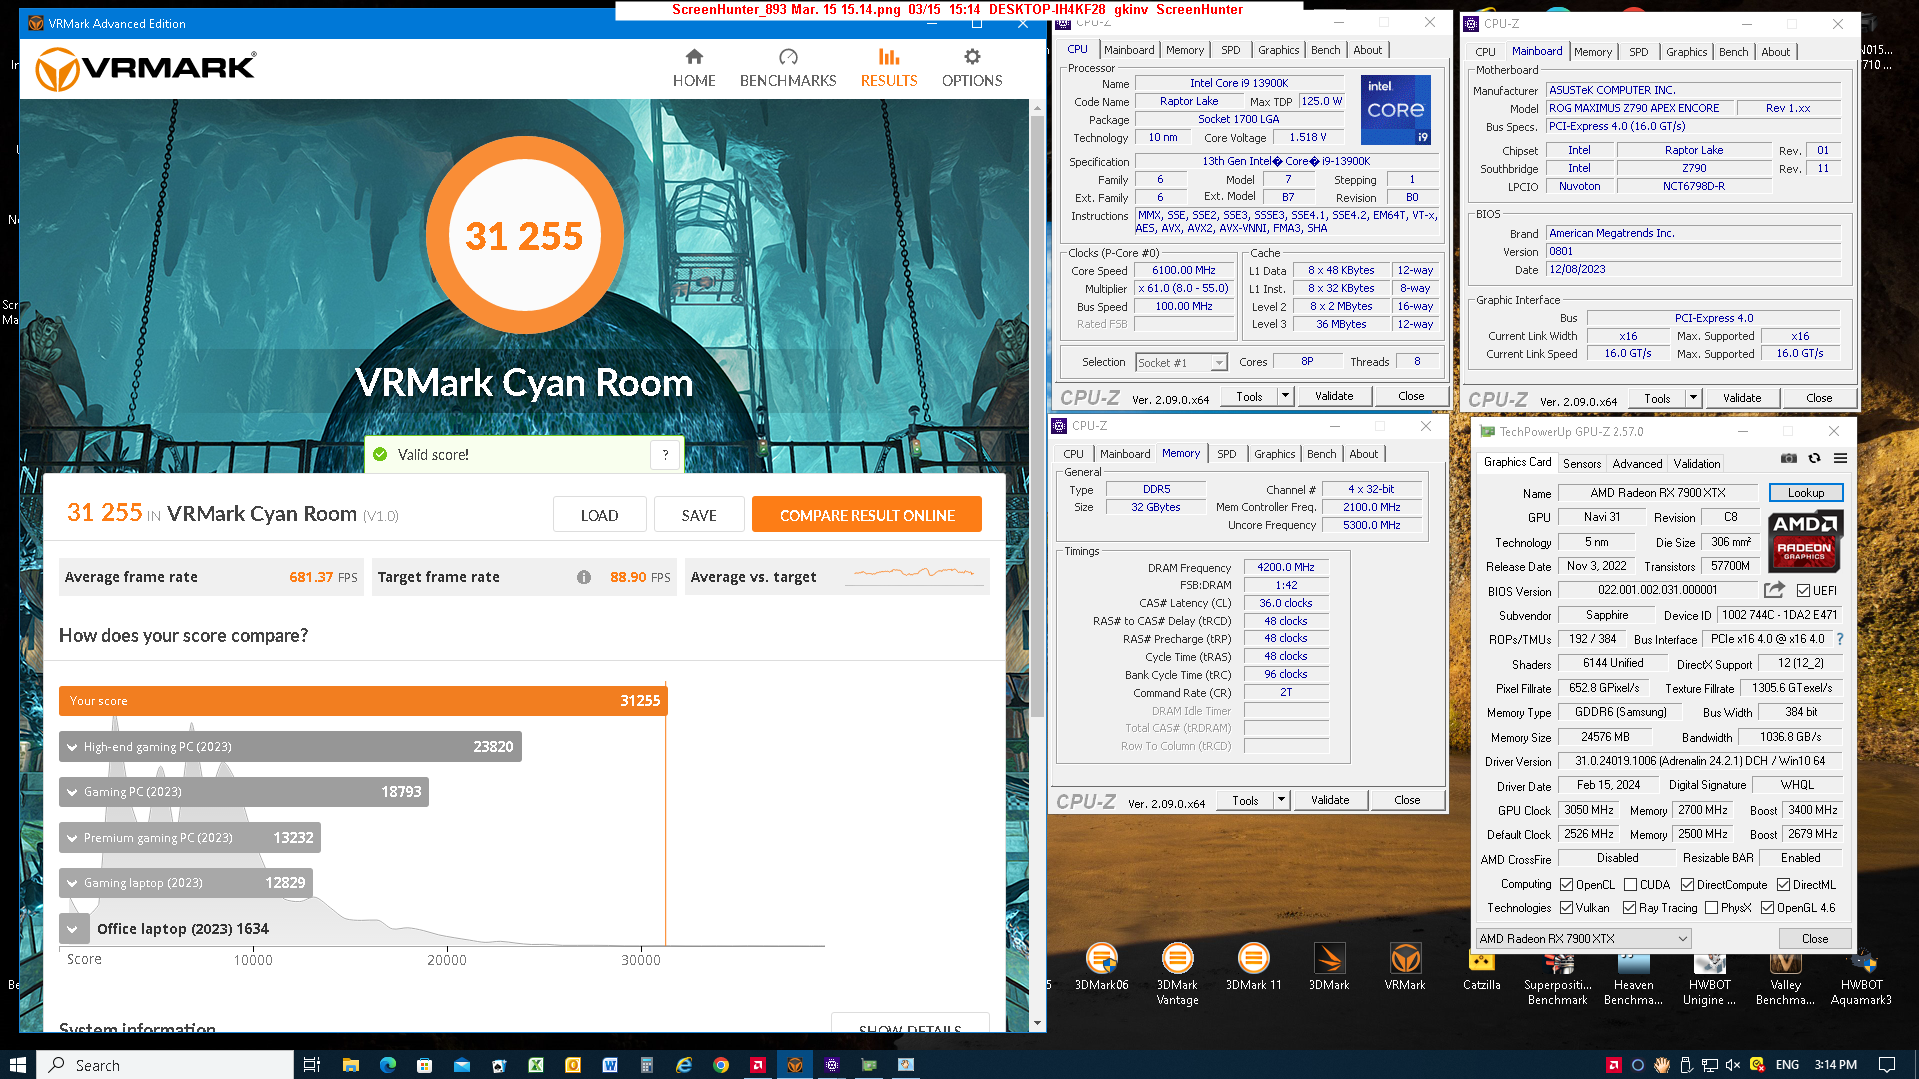1919x1079 pixels.
Task: Take a GPU-Z screenshot with camera icon
Action: [x=1789, y=458]
